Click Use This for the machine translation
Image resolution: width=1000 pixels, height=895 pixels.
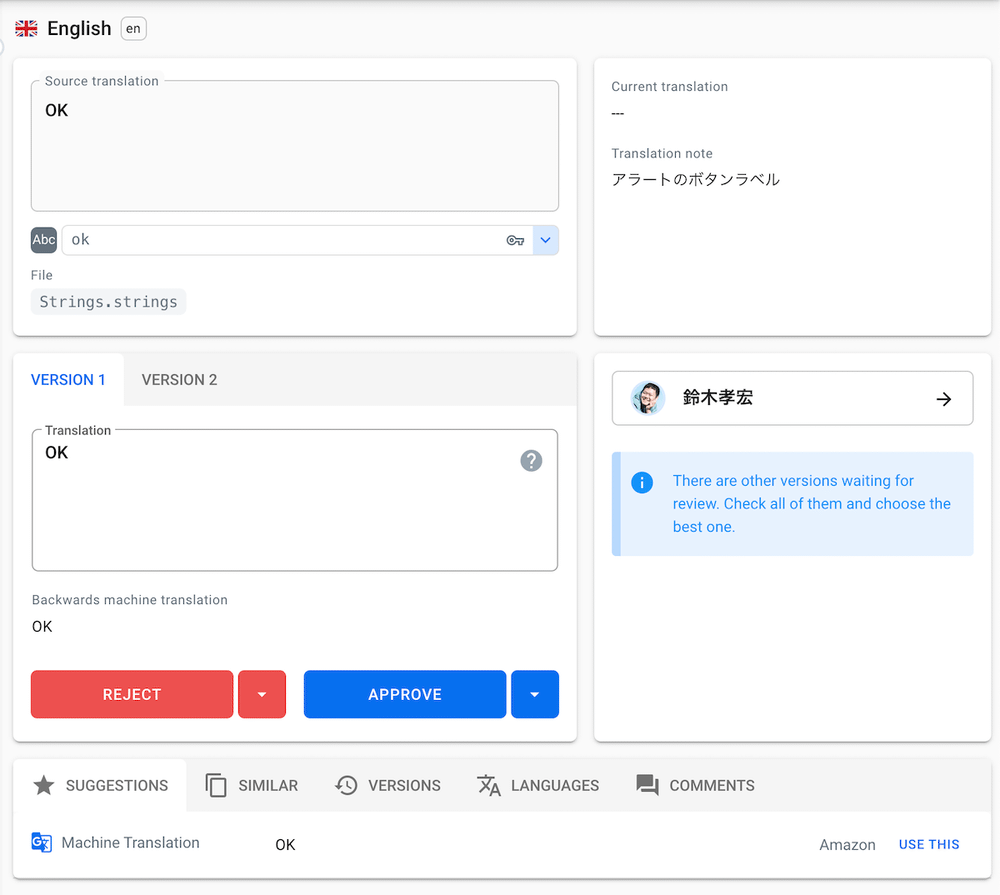tap(928, 845)
